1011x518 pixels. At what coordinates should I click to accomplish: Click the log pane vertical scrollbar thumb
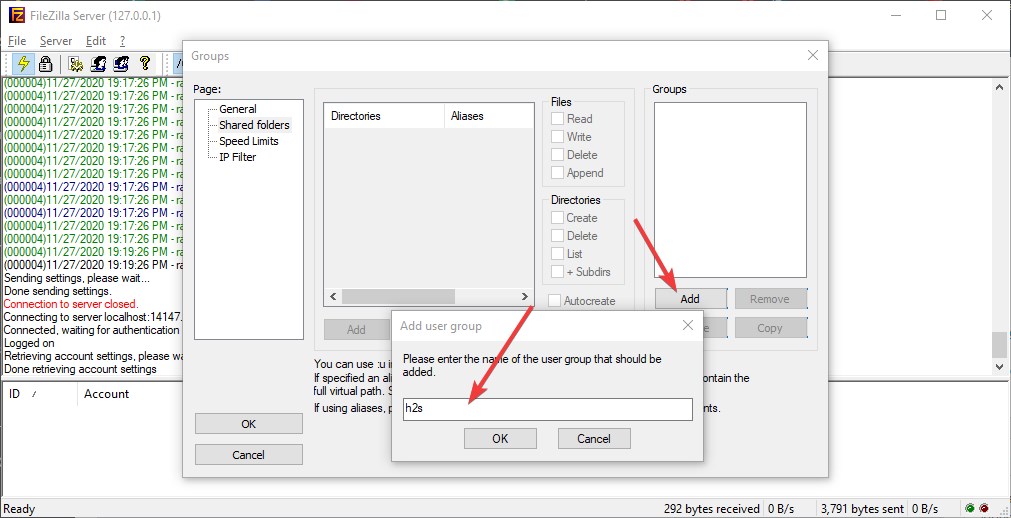[999, 344]
